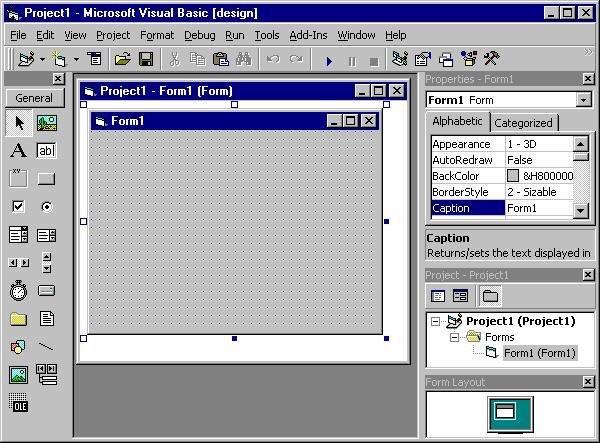Collapse the Project1 tree node
The image size is (600, 443).
435,321
